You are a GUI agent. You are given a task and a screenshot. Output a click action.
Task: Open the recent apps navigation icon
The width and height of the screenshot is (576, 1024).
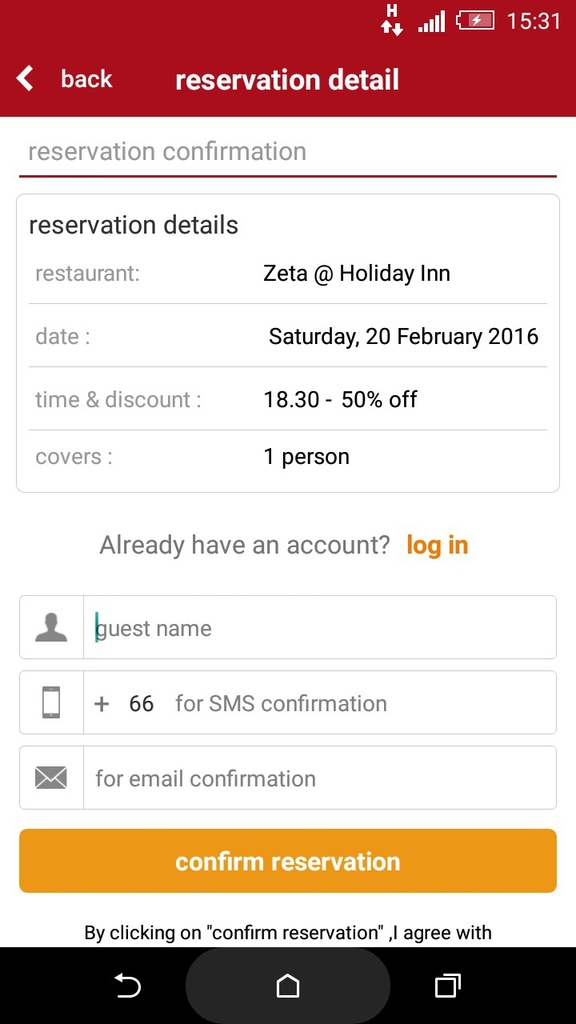(x=447, y=985)
